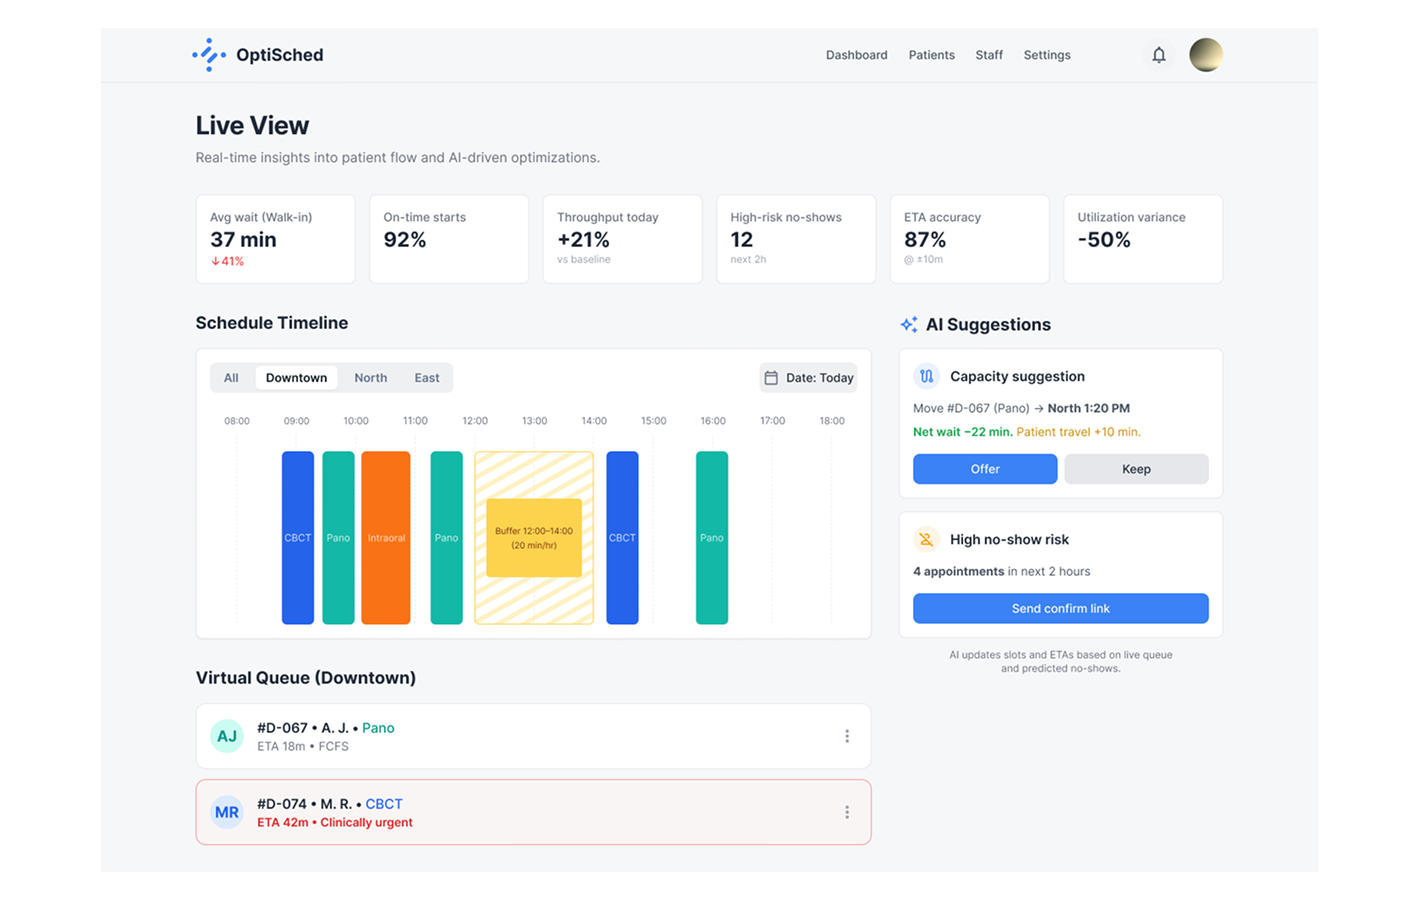Open the Date: Today picker
The width and height of the screenshot is (1420, 900).
808,378
